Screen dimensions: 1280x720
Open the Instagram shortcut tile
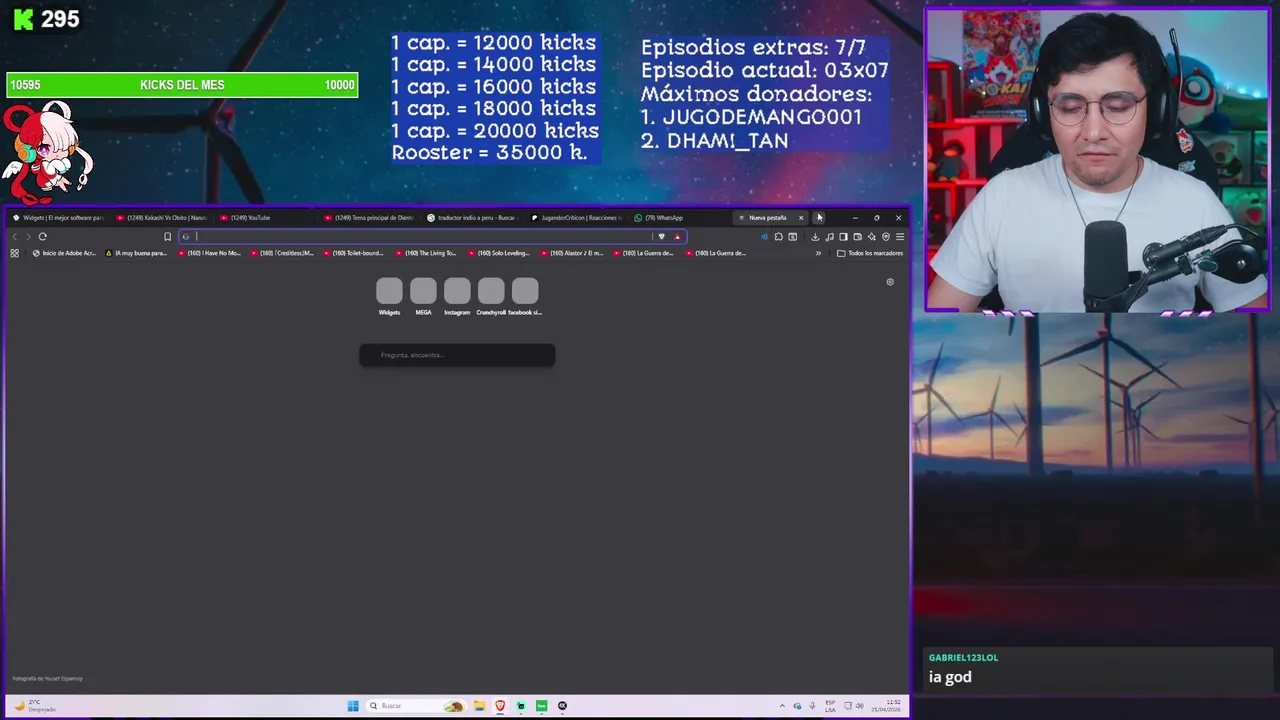pos(457,296)
